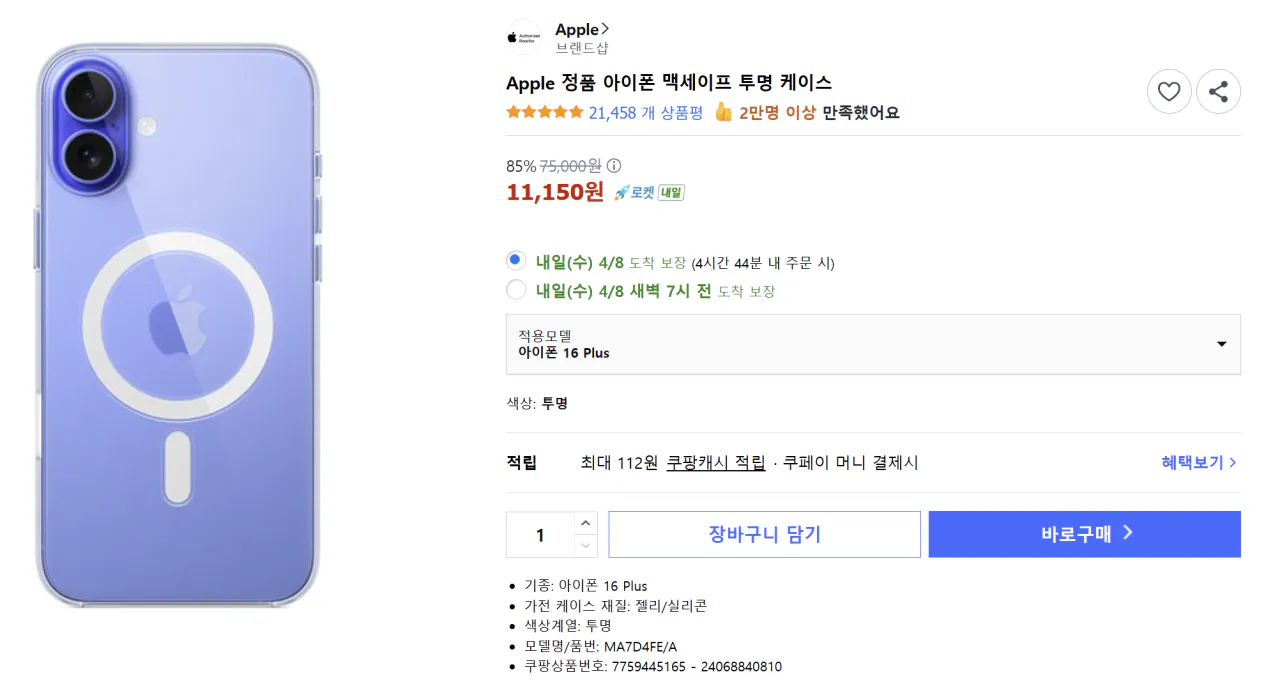Open the 21,458 개 상품평 reviews link
Image resolution: width=1280 pixels, height=693 pixels.
[x=635, y=113]
